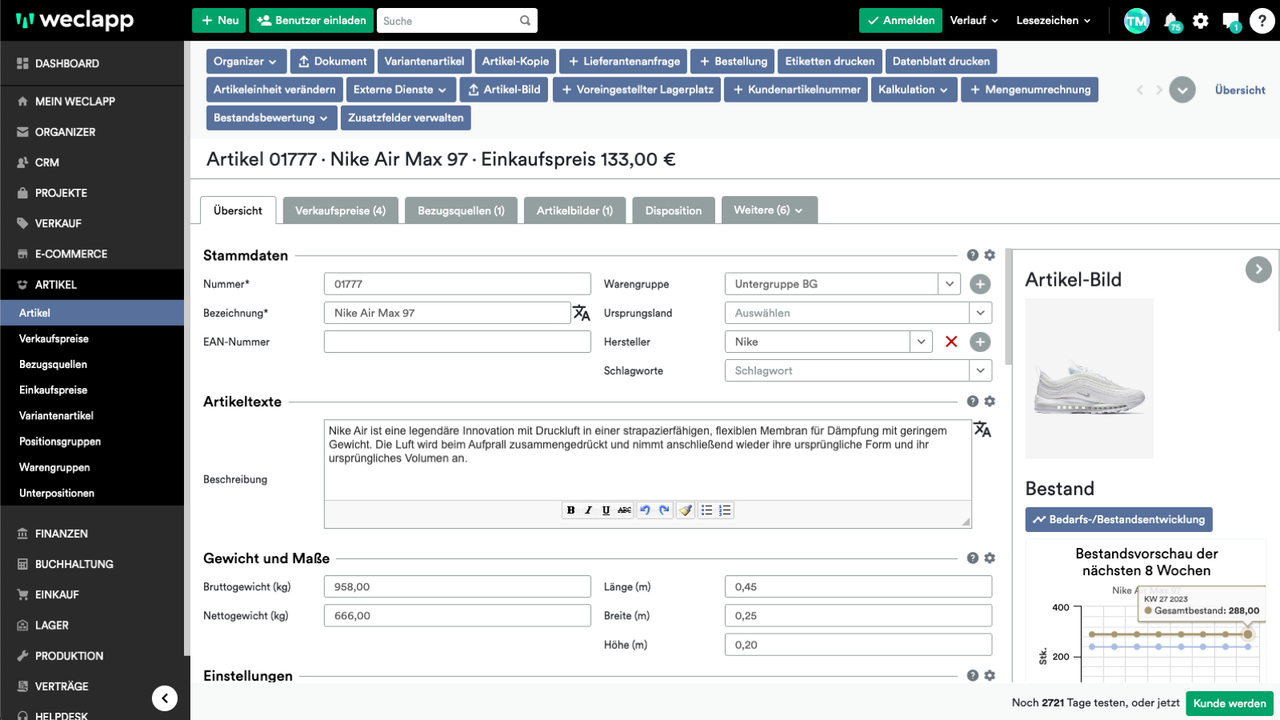Image resolution: width=1280 pixels, height=720 pixels.
Task: Clear formatting with the broom icon
Action: 685,510
